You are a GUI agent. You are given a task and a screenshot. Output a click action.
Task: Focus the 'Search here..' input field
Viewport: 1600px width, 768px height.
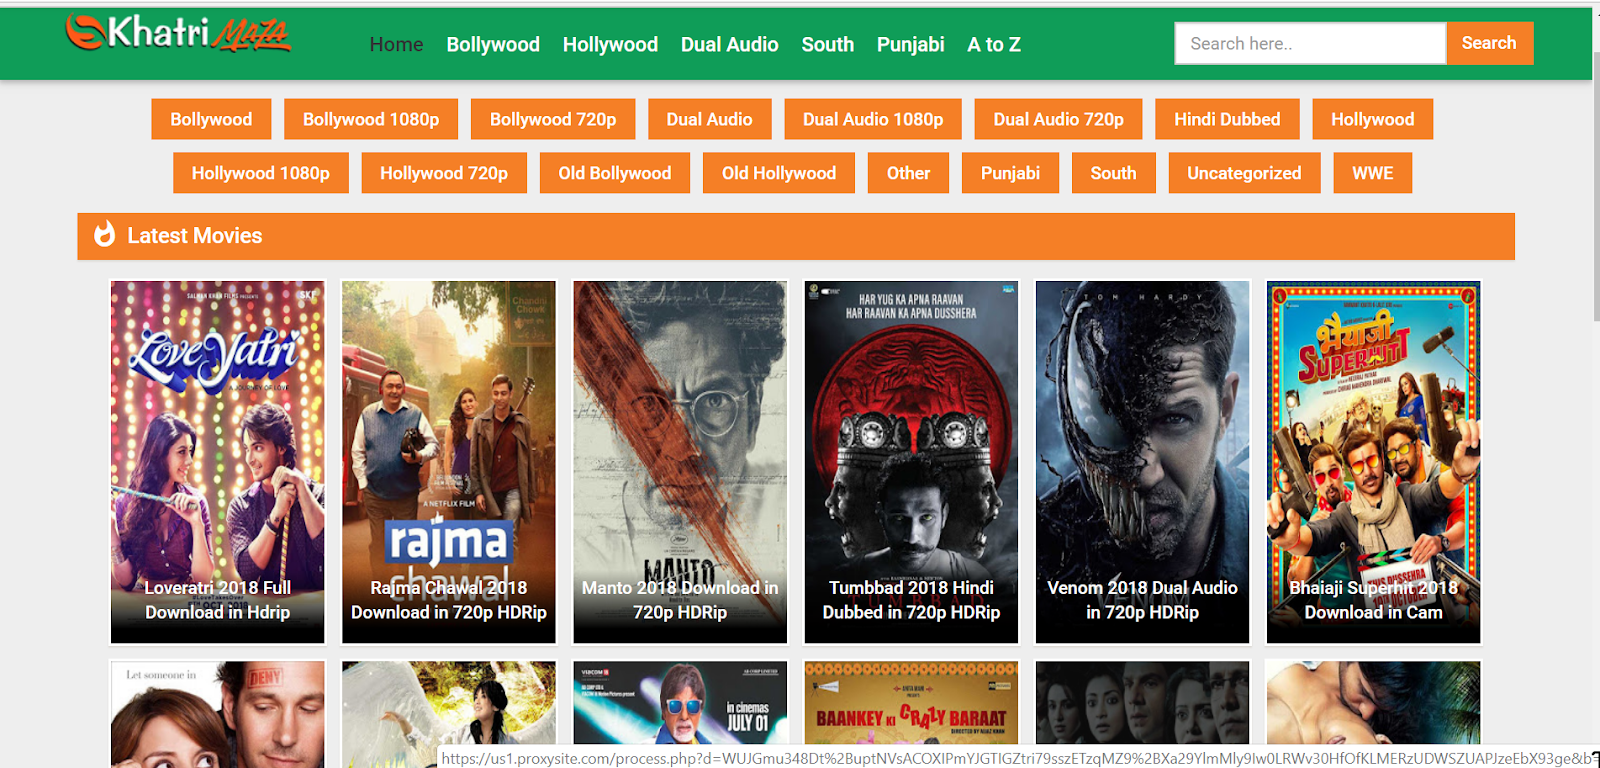(x=1310, y=43)
